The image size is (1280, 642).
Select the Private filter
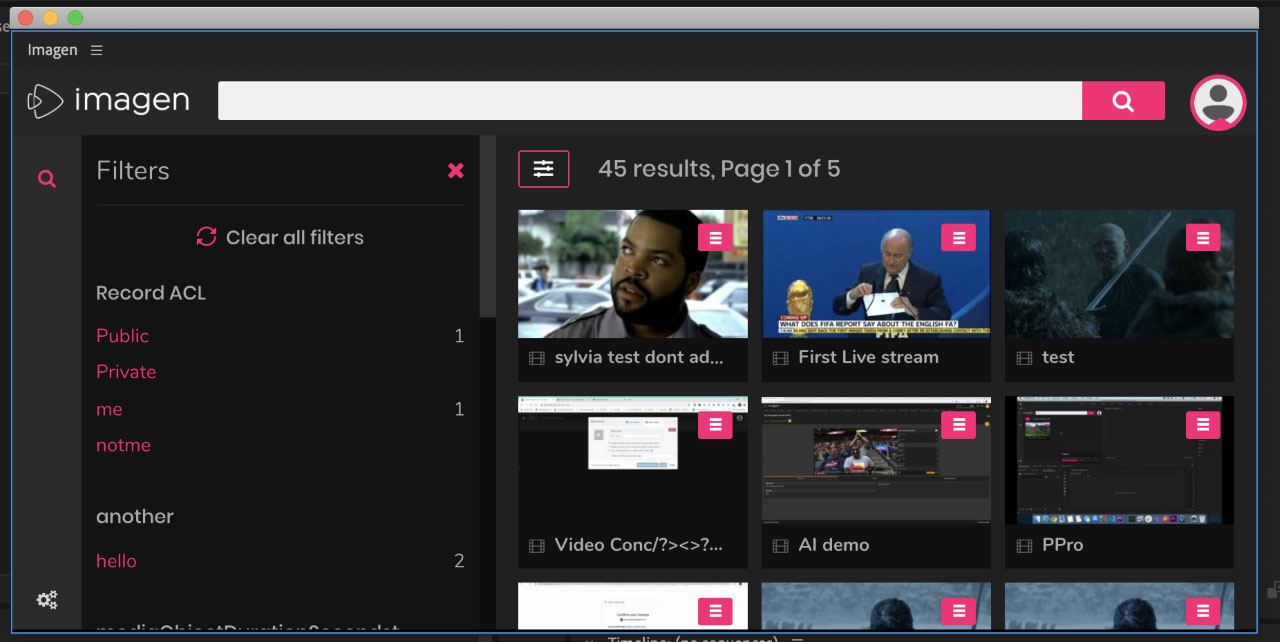coord(126,372)
